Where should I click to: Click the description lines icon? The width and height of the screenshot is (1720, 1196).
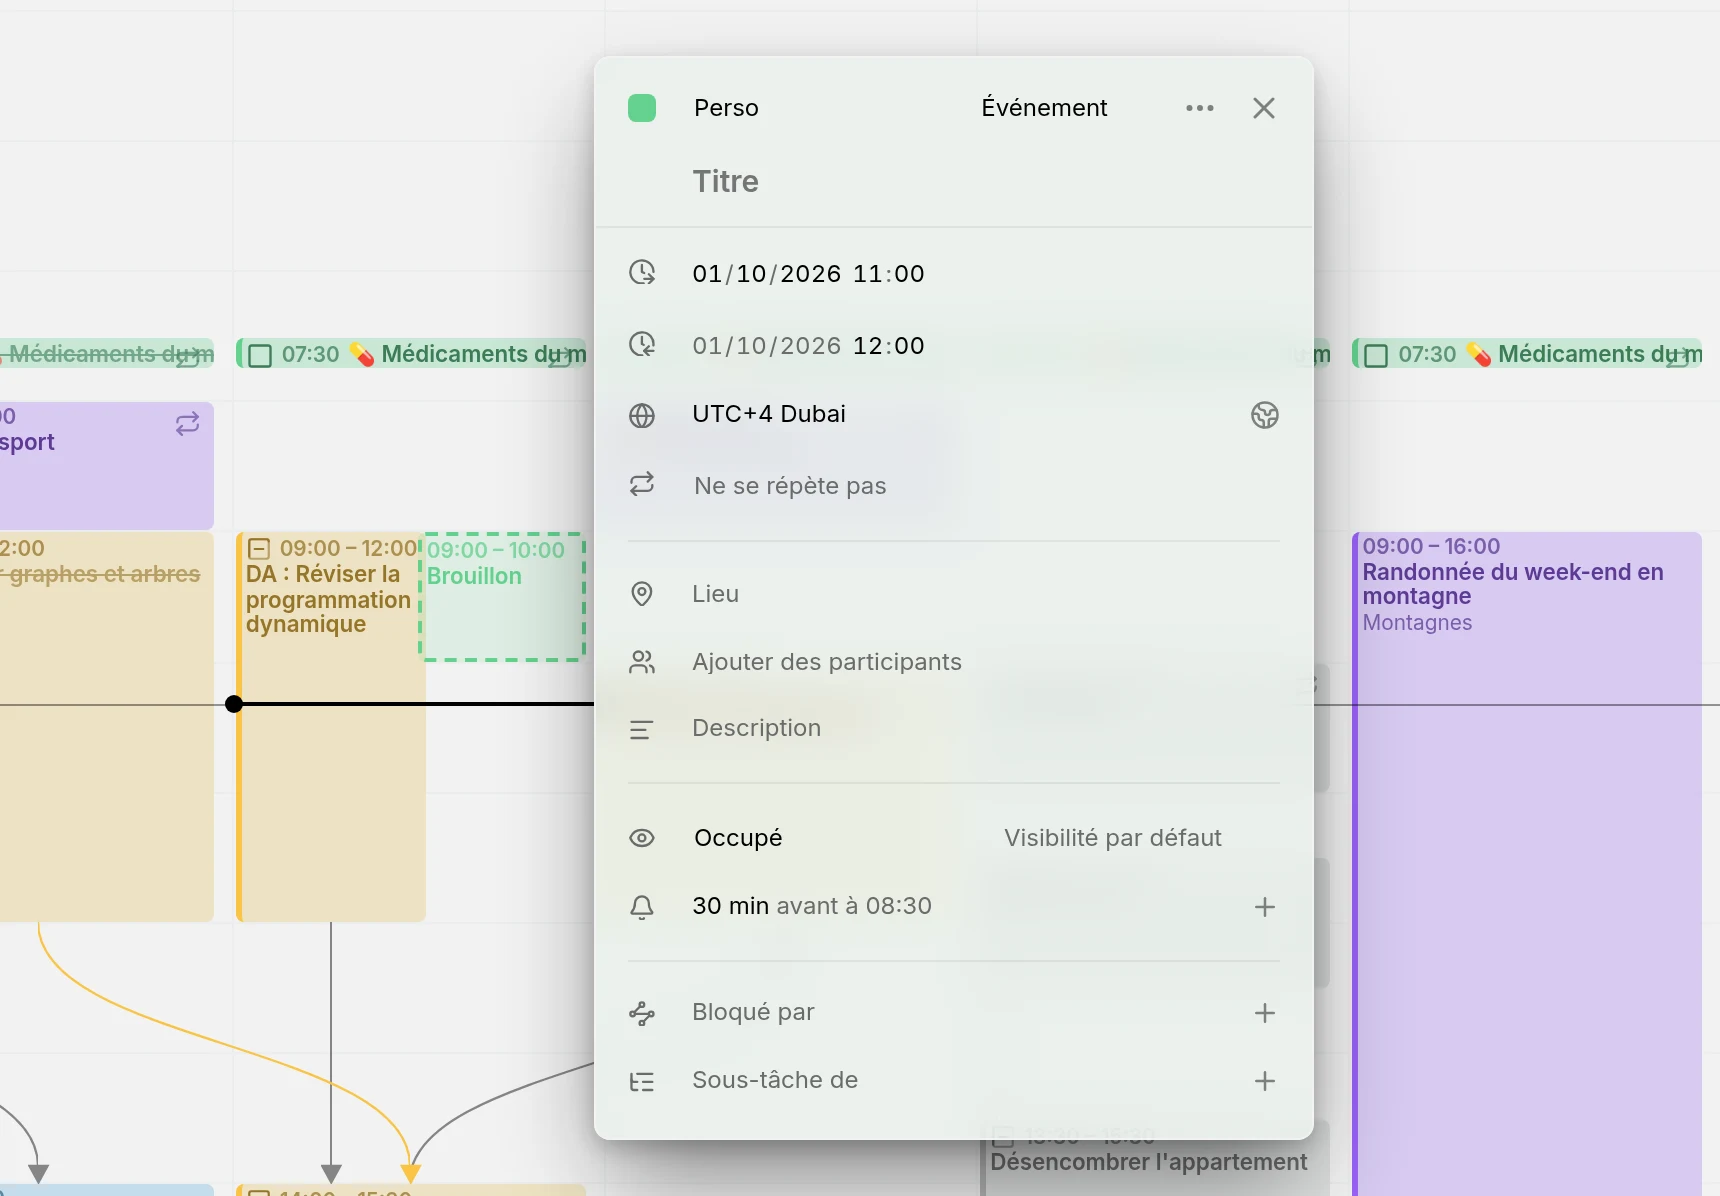pyautogui.click(x=642, y=730)
